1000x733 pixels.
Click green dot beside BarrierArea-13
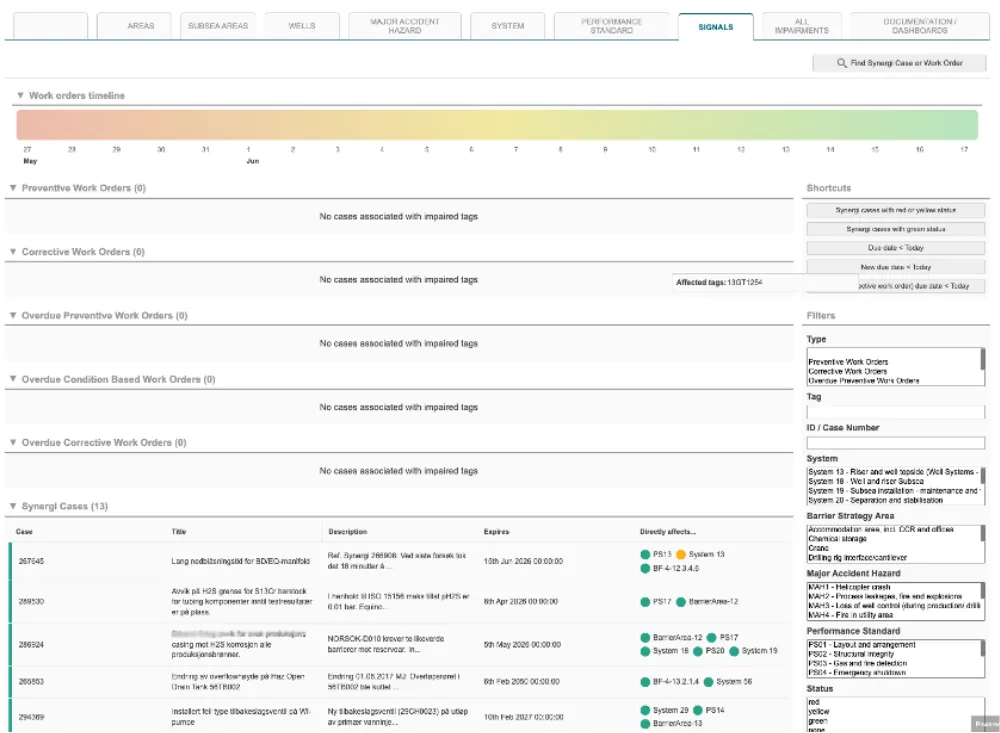point(645,723)
